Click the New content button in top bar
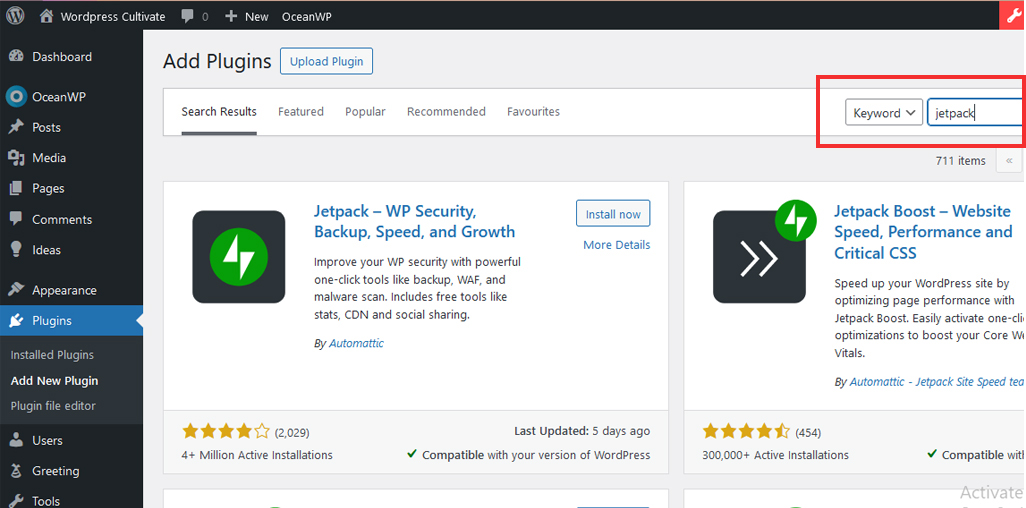1026x508 pixels. (x=247, y=16)
